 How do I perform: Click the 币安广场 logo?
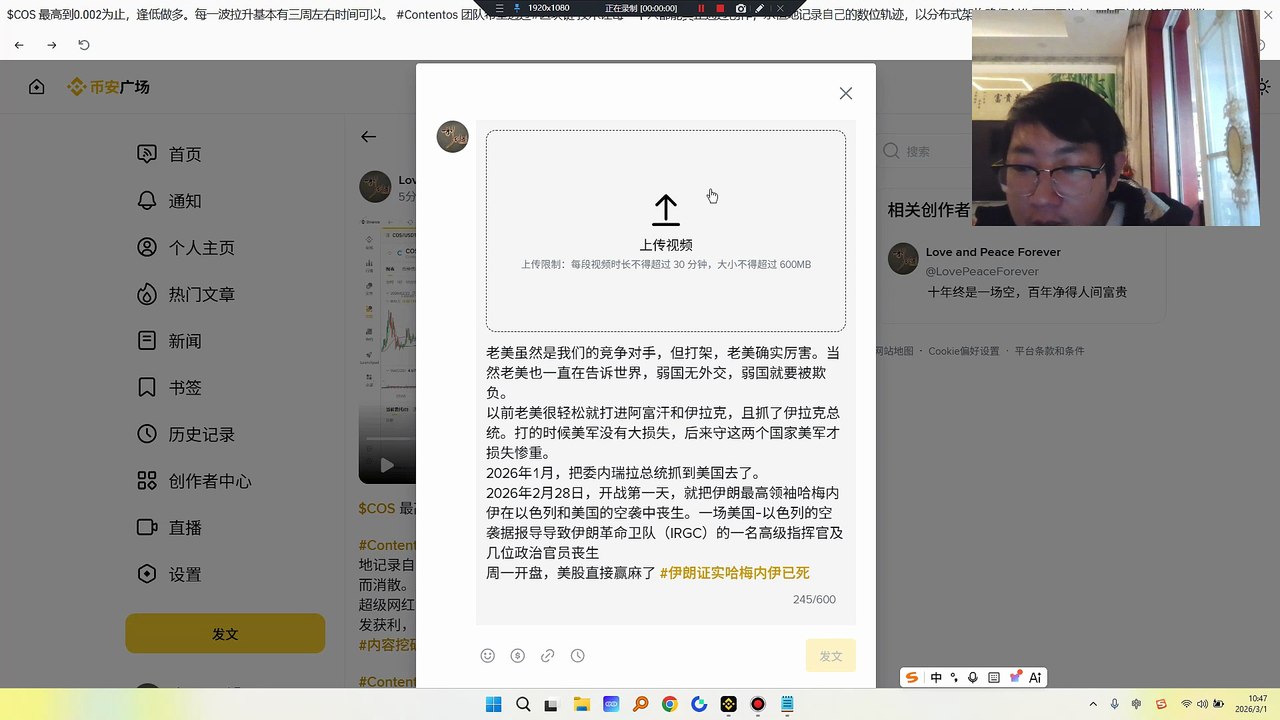click(x=108, y=87)
